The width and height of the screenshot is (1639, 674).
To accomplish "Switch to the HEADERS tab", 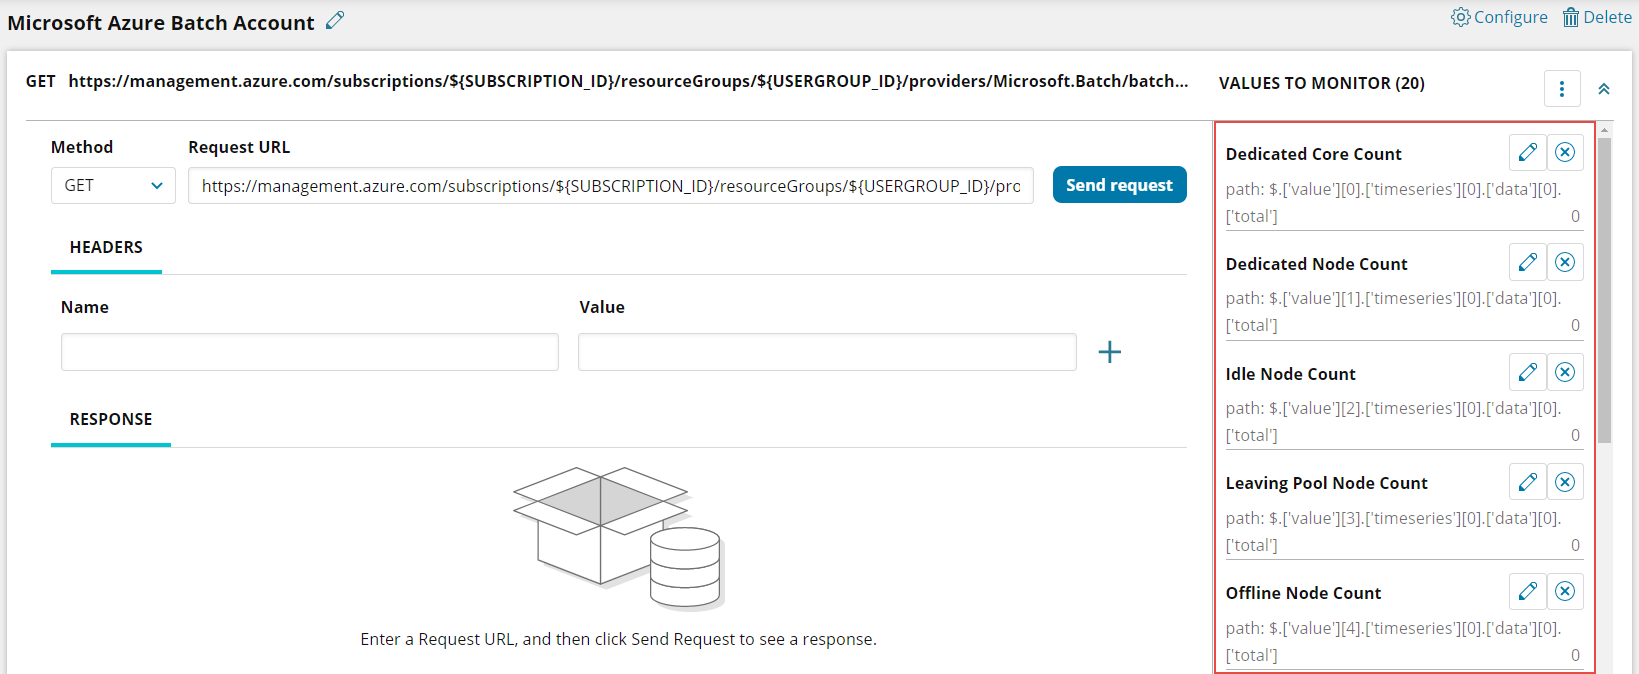I will pyautogui.click(x=106, y=248).
